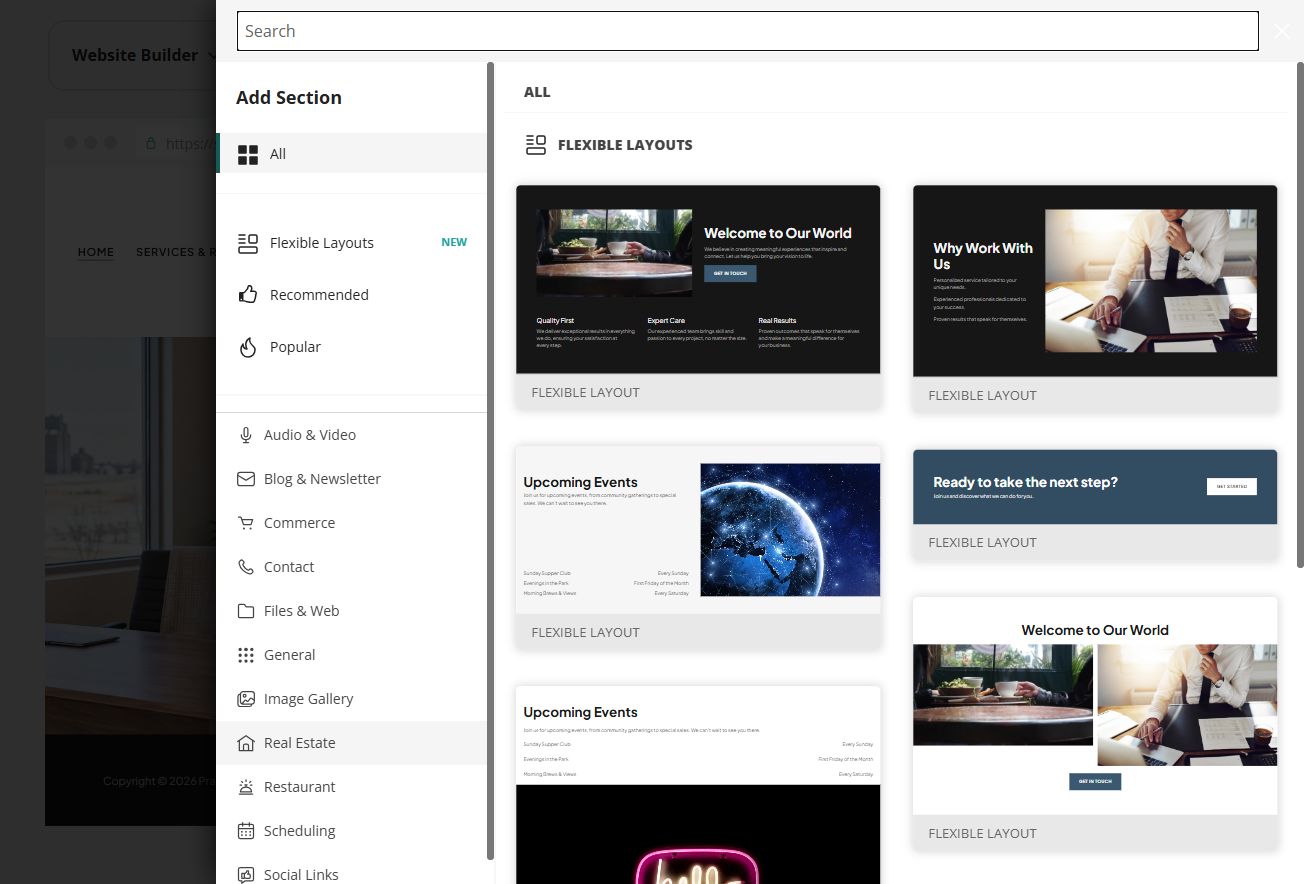Go to the Commerce category
Screen dimensions: 1304x884
tap(352, 523)
